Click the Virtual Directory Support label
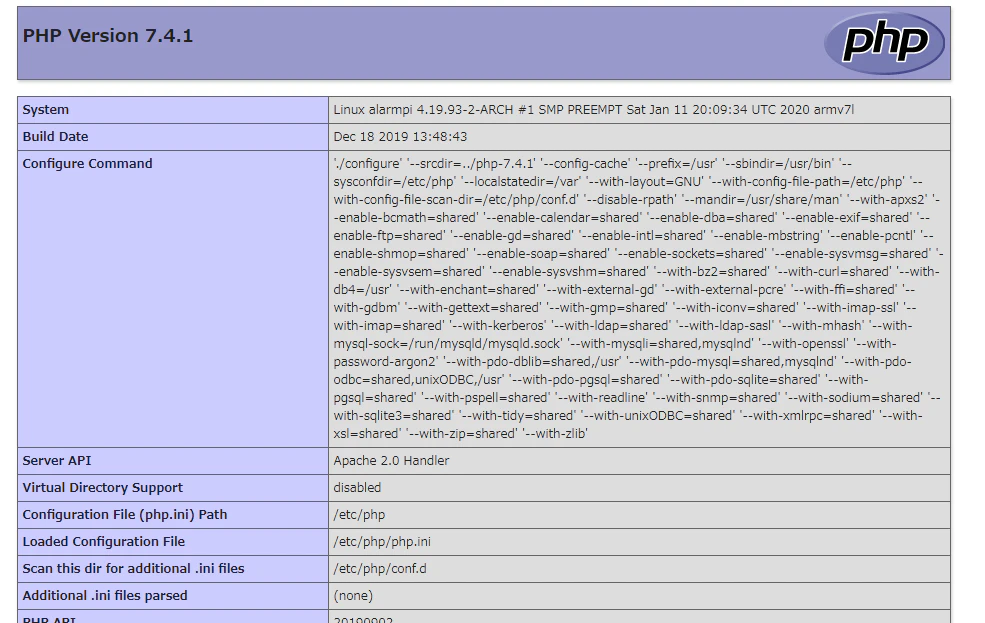 (102, 487)
